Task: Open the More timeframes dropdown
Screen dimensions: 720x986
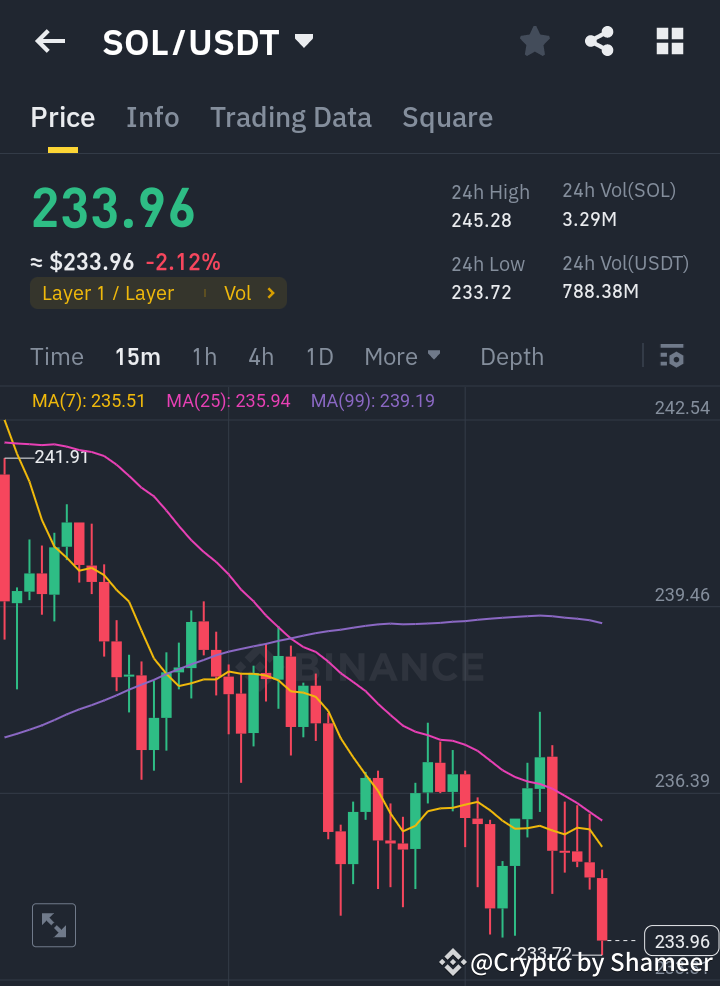Action: pyautogui.click(x=402, y=356)
